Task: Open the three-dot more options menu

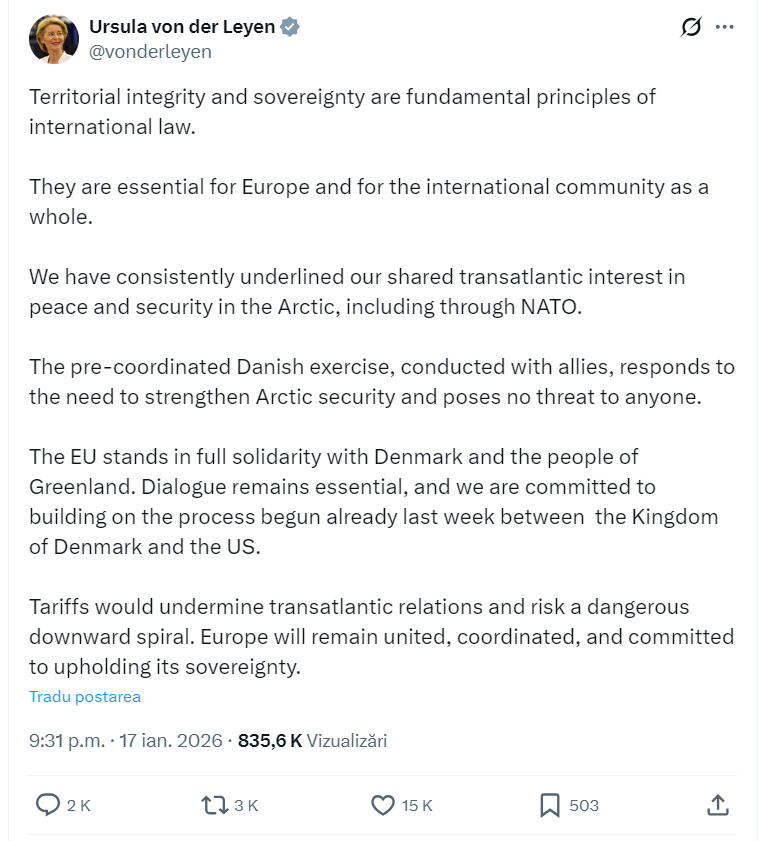Action: [726, 27]
